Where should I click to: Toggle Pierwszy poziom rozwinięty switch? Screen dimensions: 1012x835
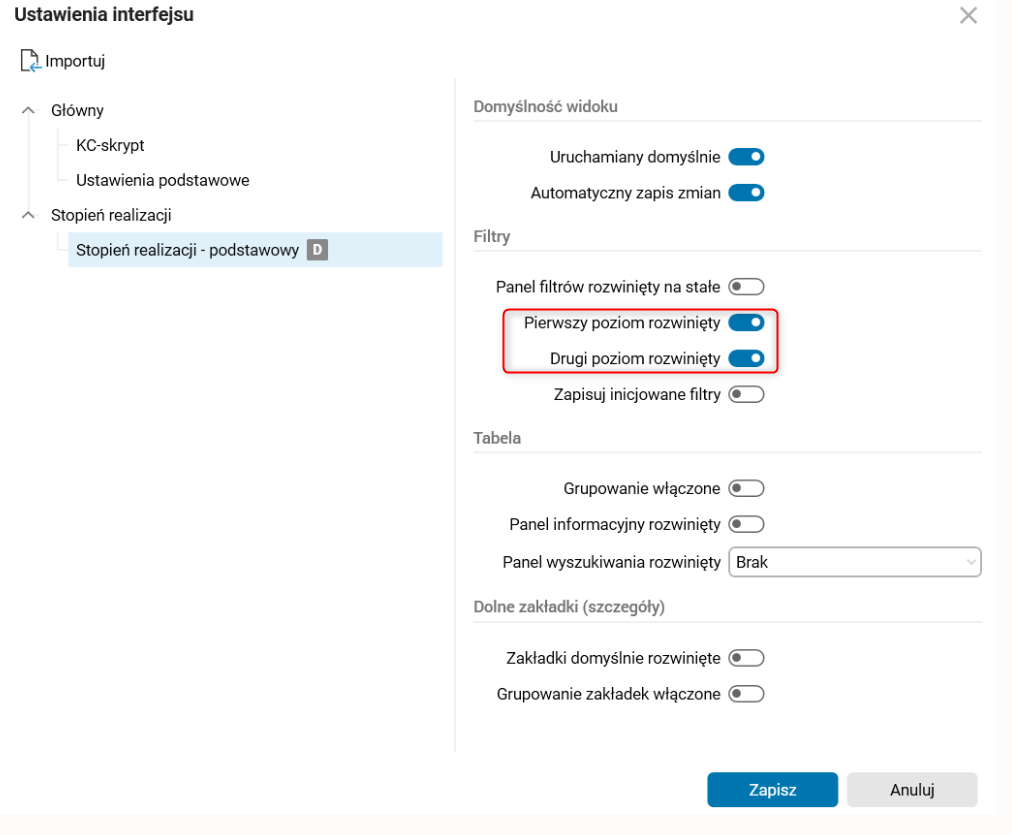tap(746, 323)
